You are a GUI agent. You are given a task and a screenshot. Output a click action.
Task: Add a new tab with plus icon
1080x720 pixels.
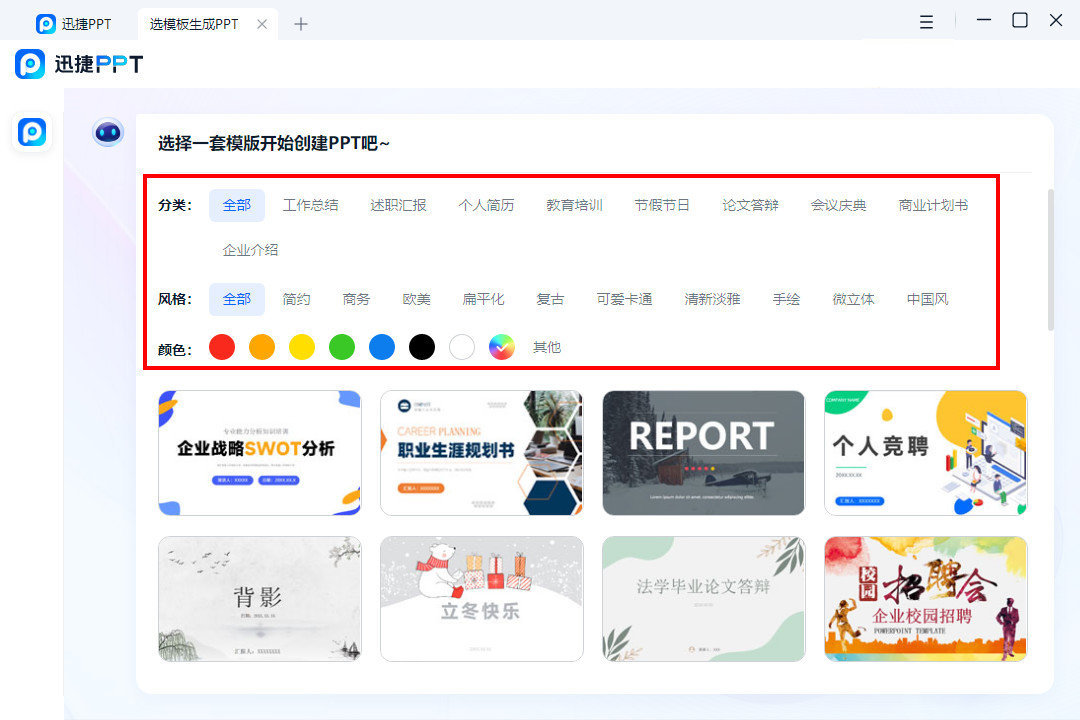pyautogui.click(x=300, y=24)
